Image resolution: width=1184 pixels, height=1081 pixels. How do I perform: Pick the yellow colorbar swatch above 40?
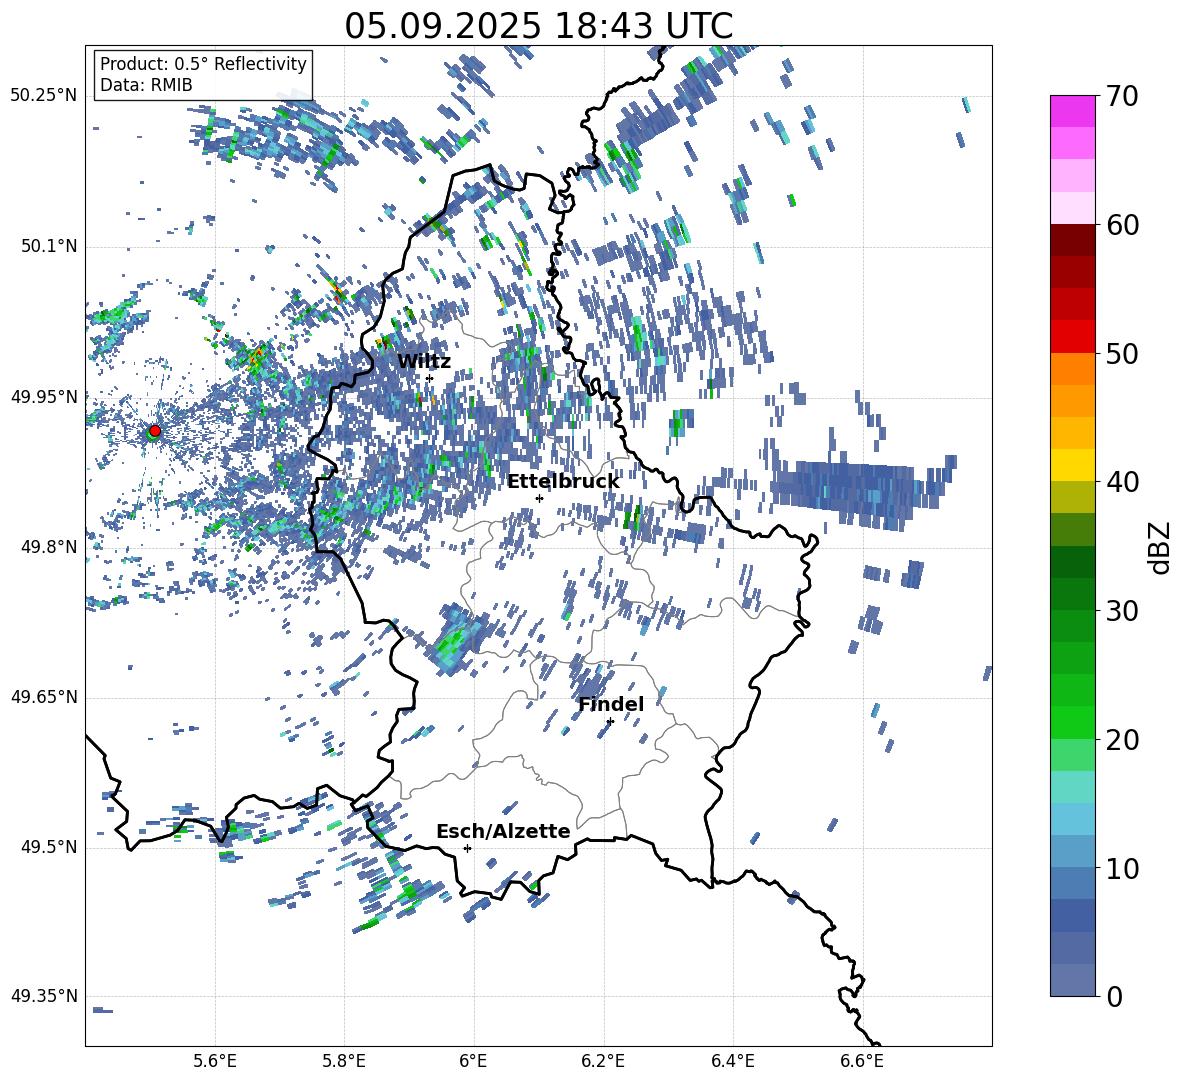pyautogui.click(x=1072, y=464)
